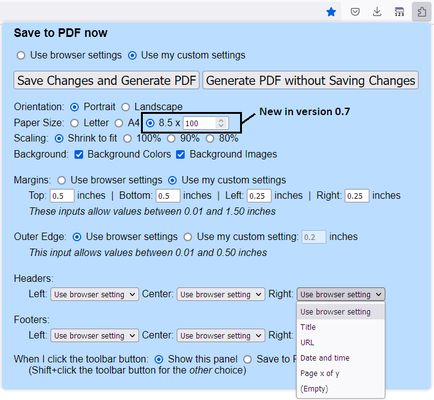Collapse Headers Right dropdown

tap(341, 294)
